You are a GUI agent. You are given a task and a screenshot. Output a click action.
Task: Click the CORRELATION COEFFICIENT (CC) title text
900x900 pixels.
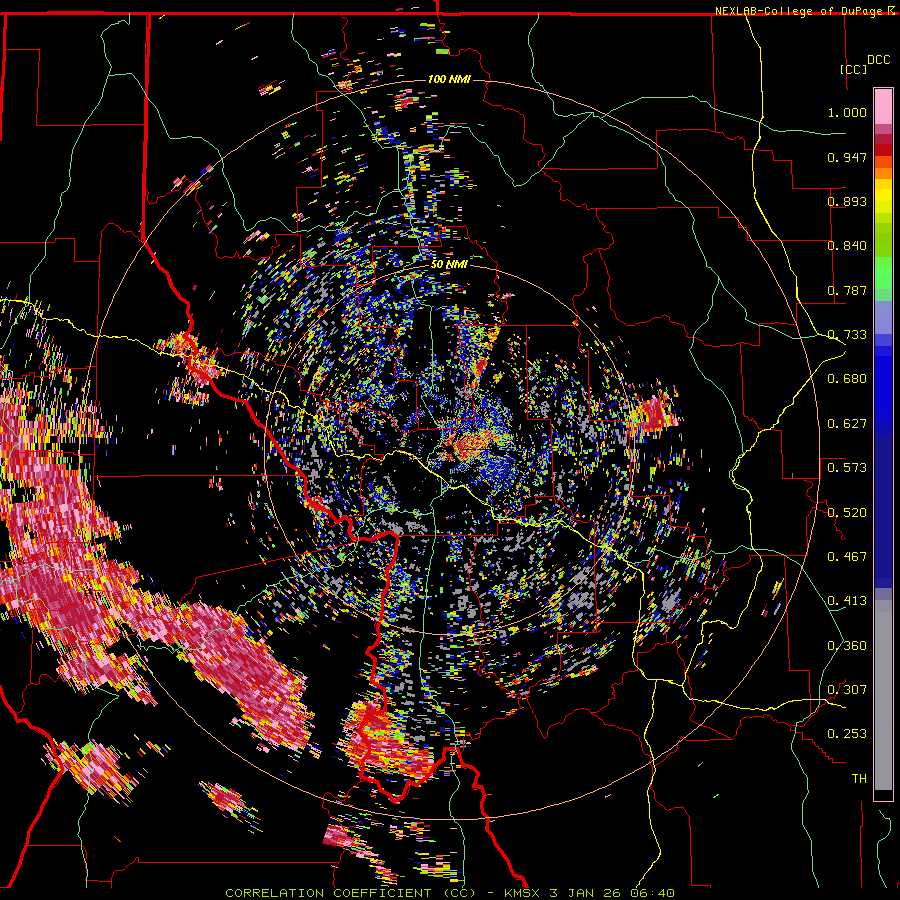(350, 893)
